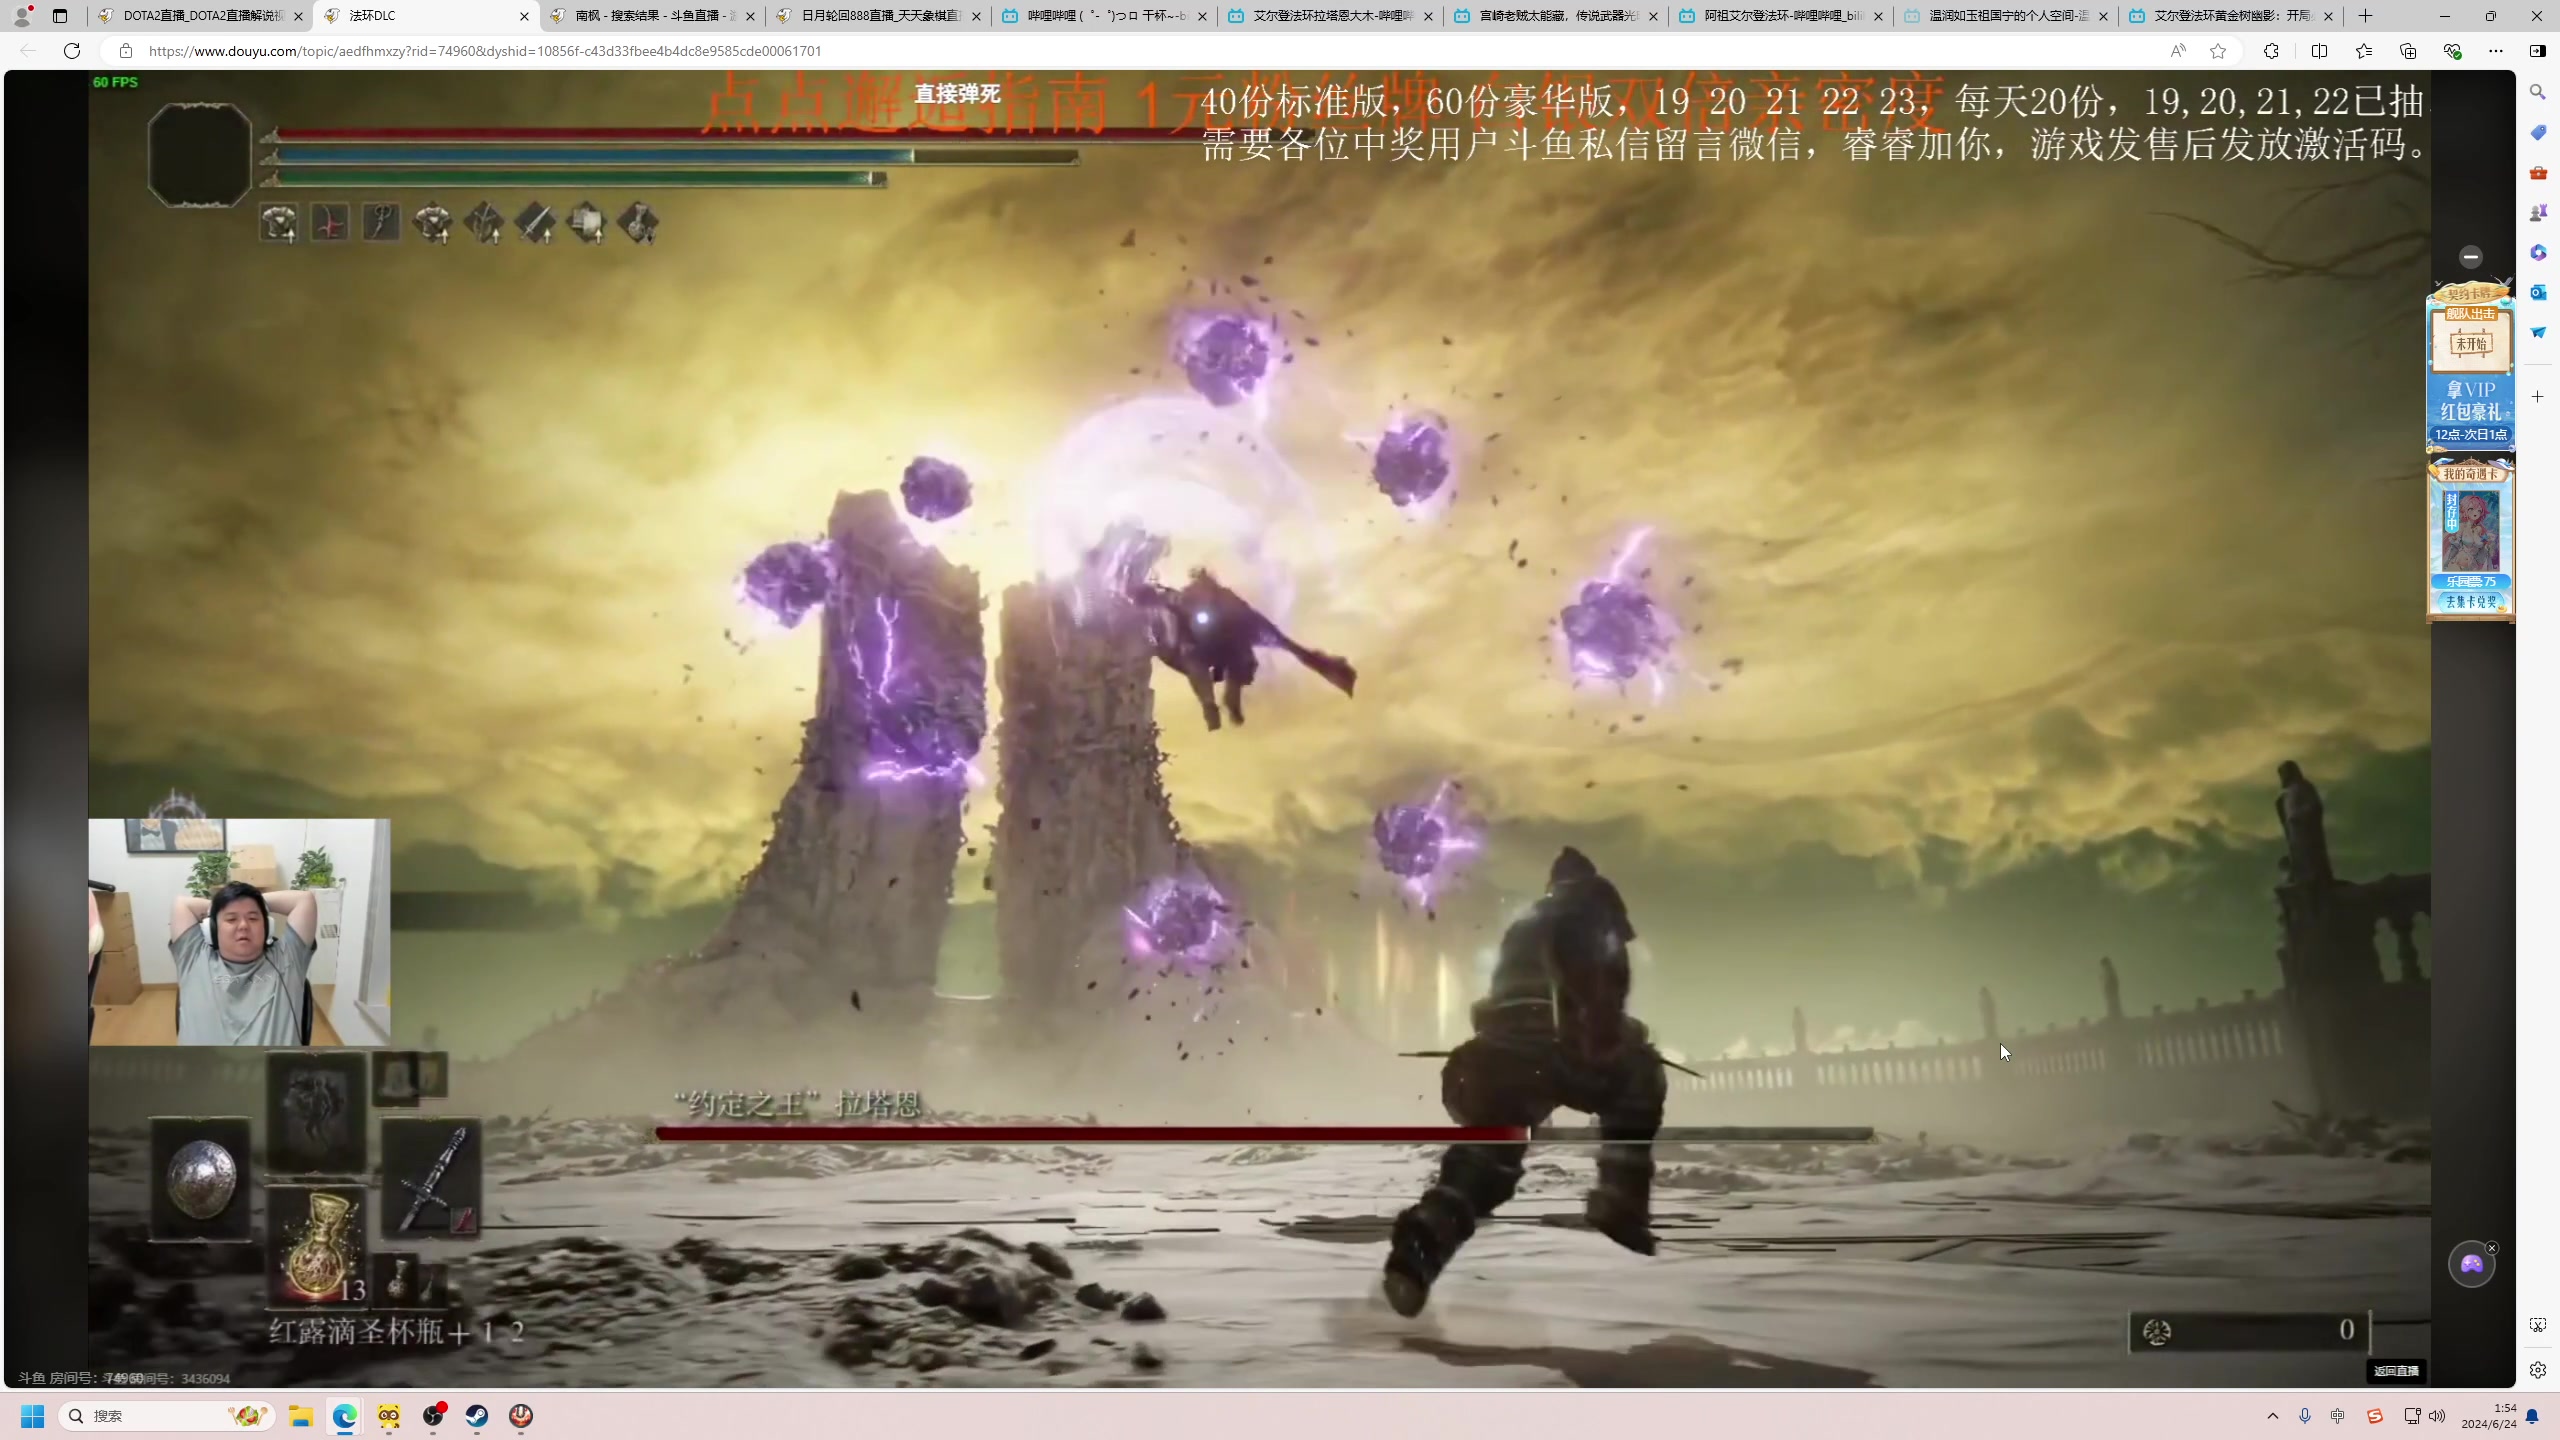Click the 去集卡兑奖 button
The width and height of the screenshot is (2560, 1440).
pyautogui.click(x=2470, y=602)
